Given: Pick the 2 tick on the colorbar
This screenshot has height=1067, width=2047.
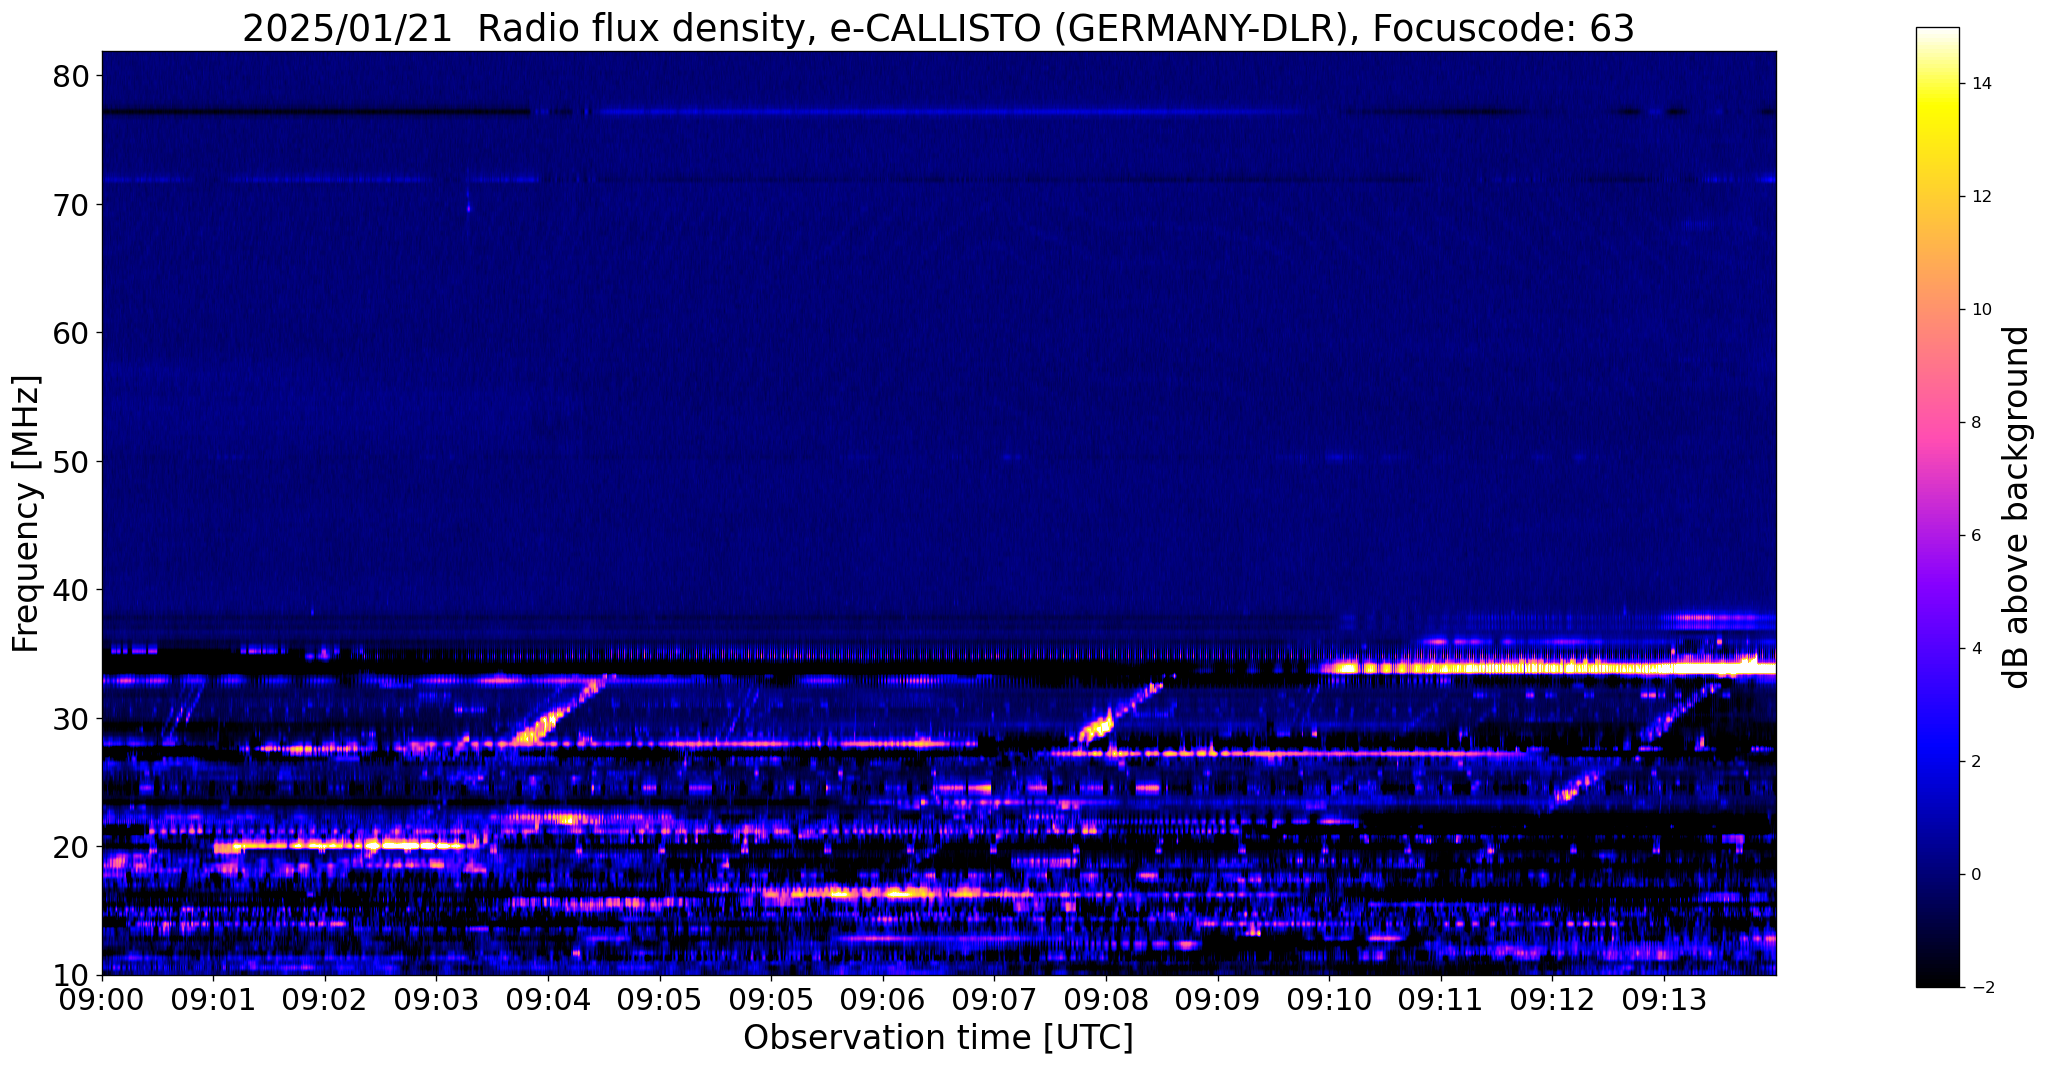Looking at the screenshot, I should 1975,762.
